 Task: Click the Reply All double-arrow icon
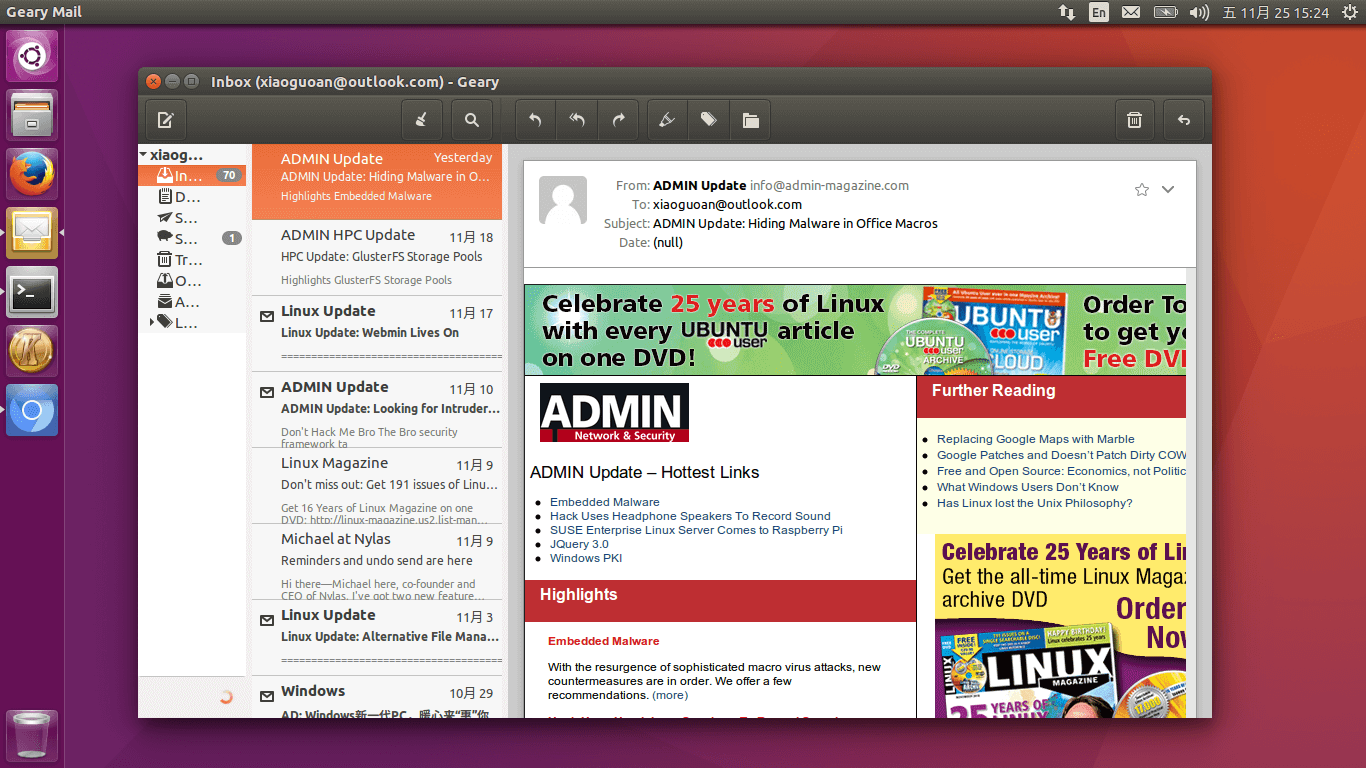coord(577,120)
